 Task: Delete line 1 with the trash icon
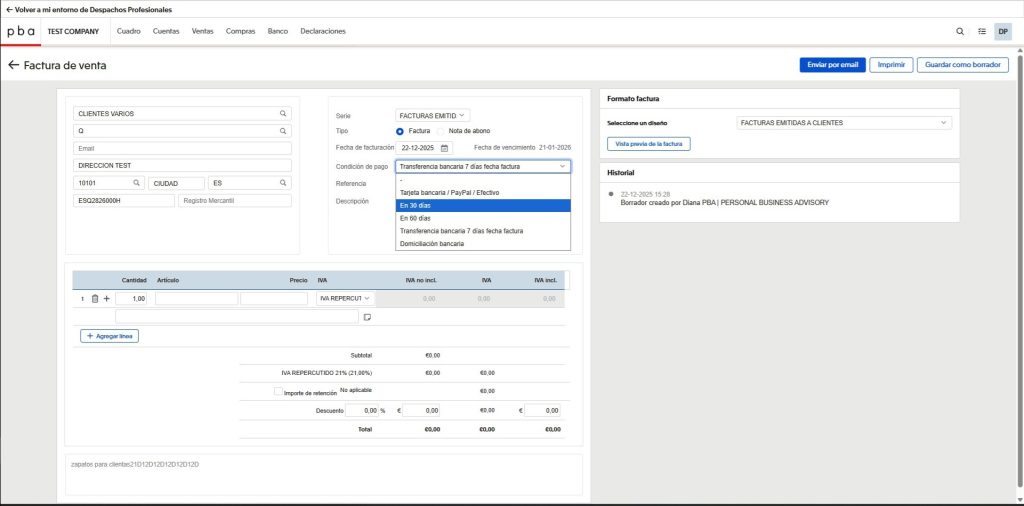point(95,298)
